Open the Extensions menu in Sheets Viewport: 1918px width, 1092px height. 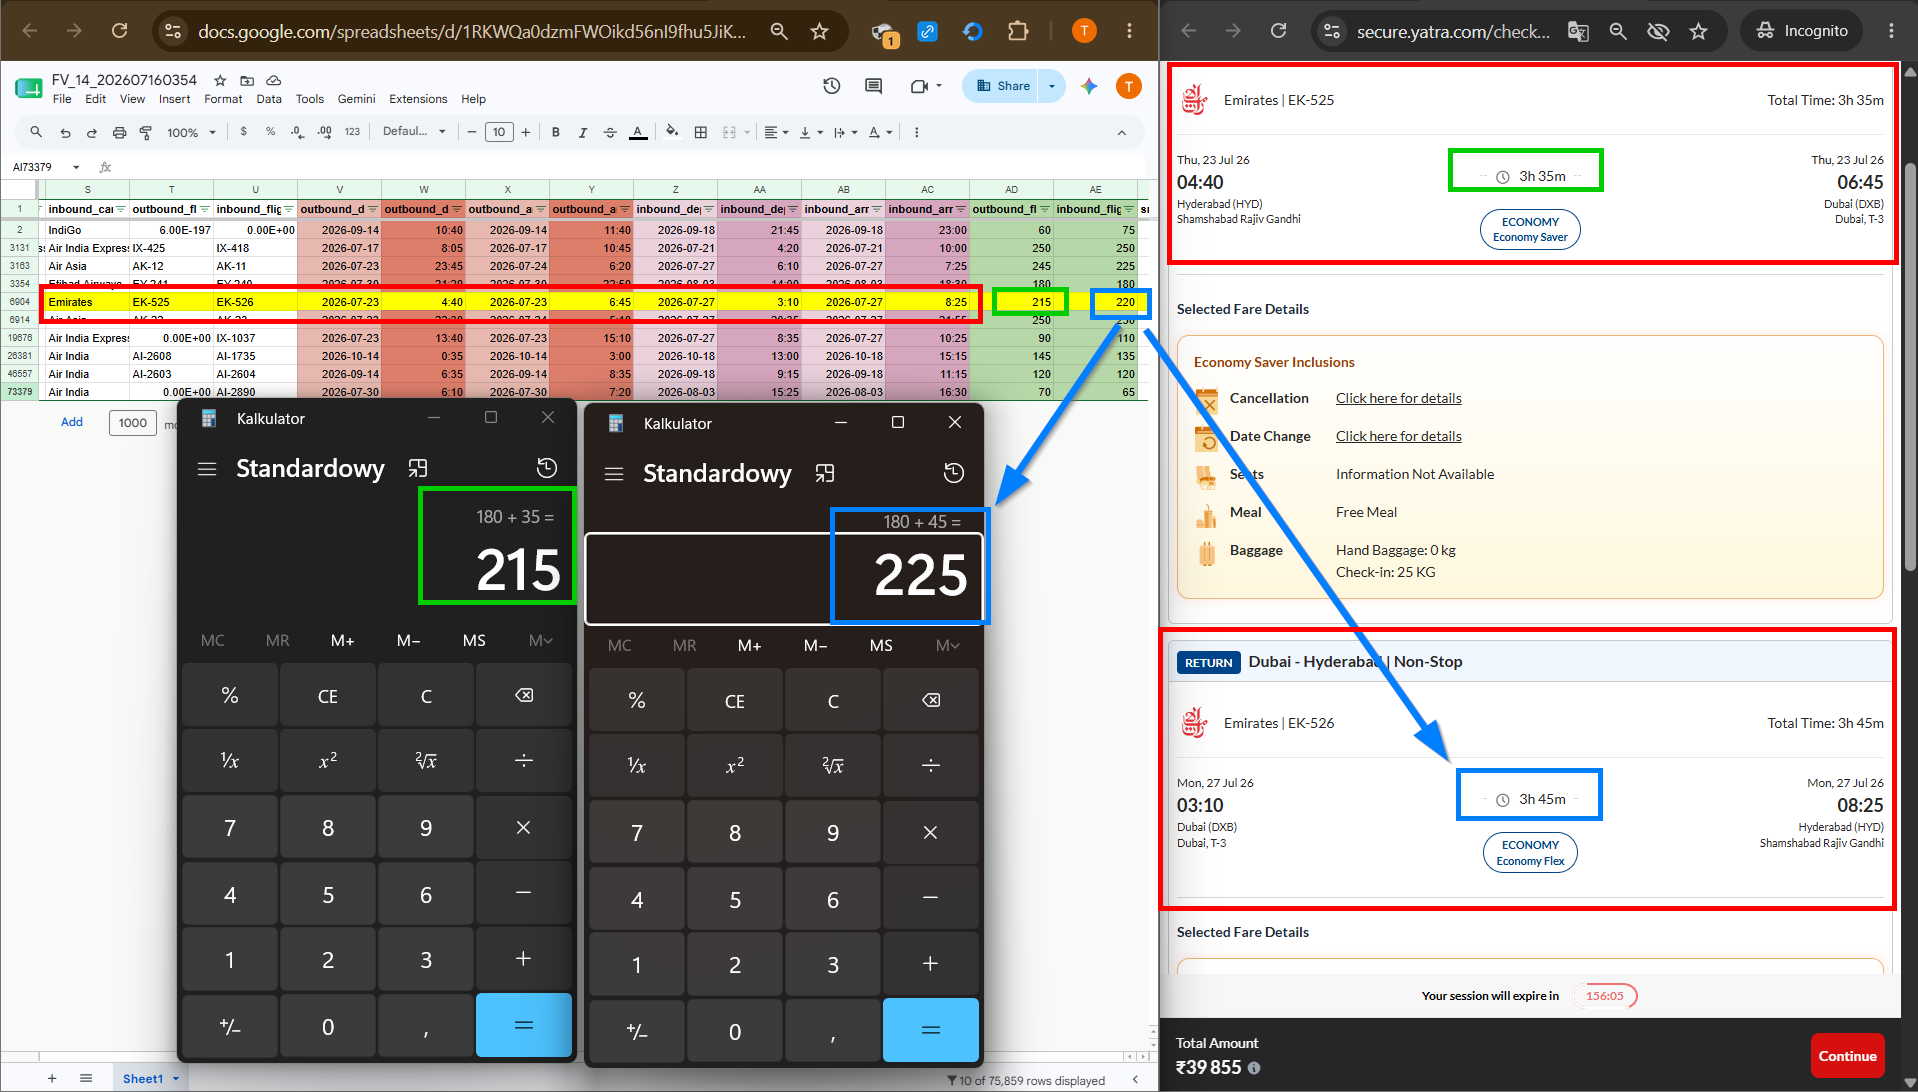(x=418, y=99)
